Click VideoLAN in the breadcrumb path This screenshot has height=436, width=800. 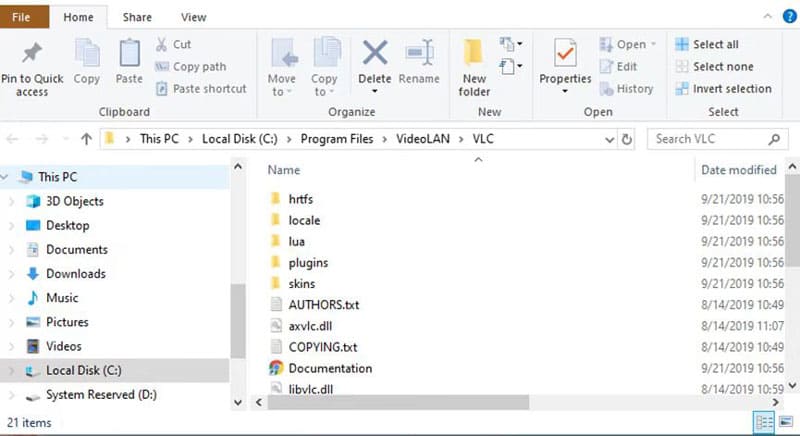423,139
